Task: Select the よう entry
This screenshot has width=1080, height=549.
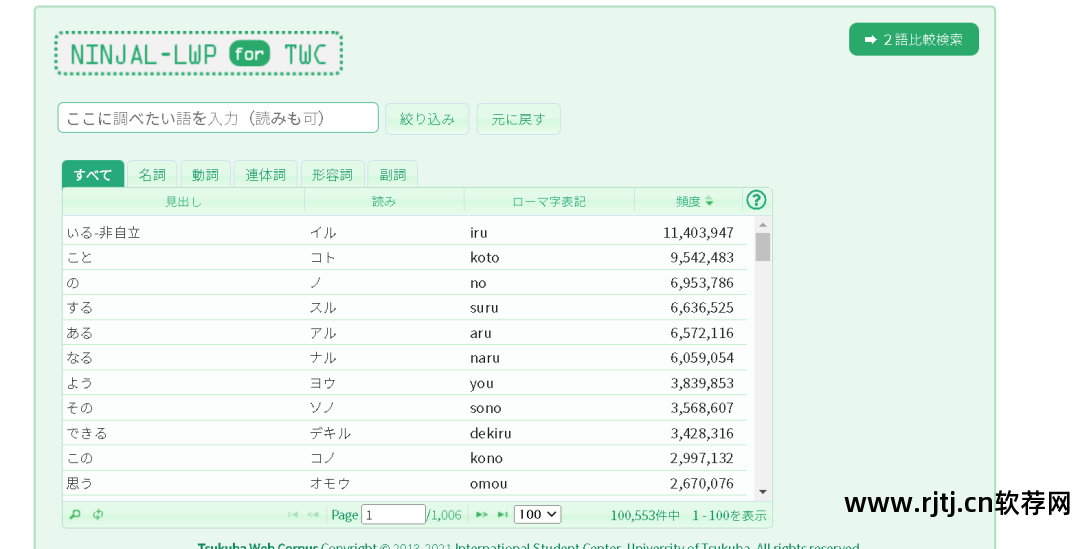Action: tap(79, 384)
